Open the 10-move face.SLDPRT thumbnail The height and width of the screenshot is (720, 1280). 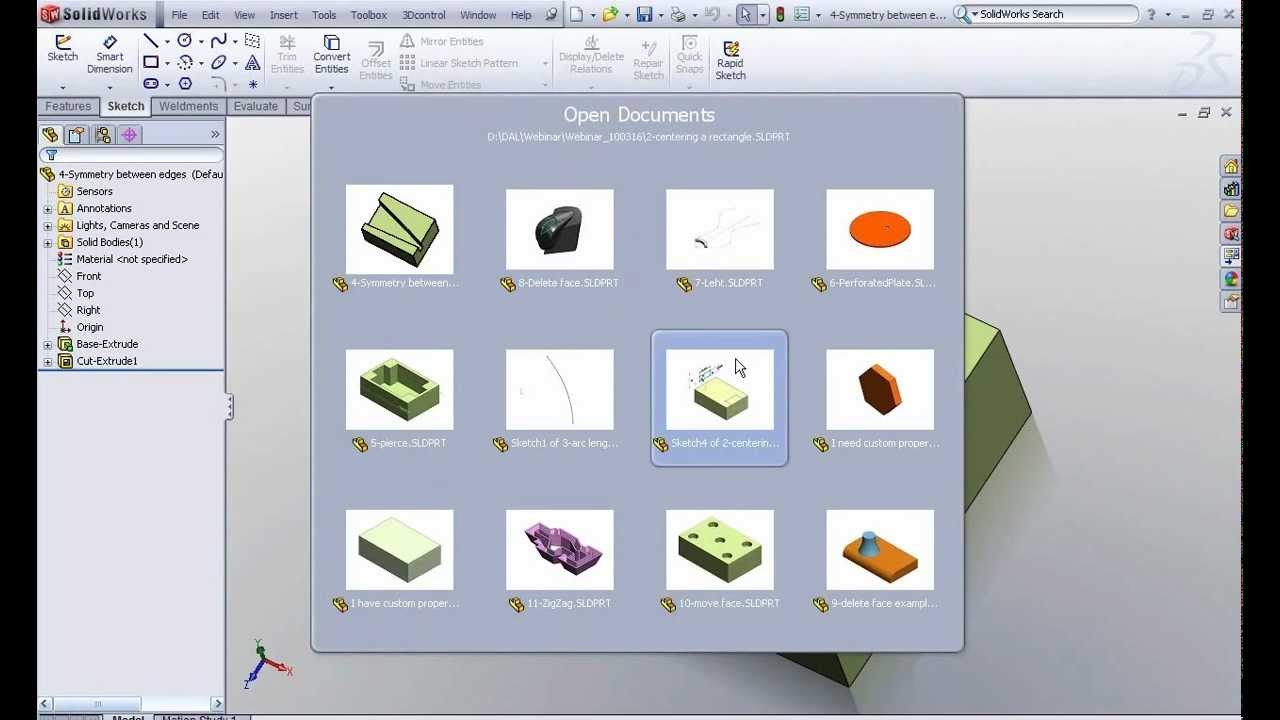tap(719, 549)
